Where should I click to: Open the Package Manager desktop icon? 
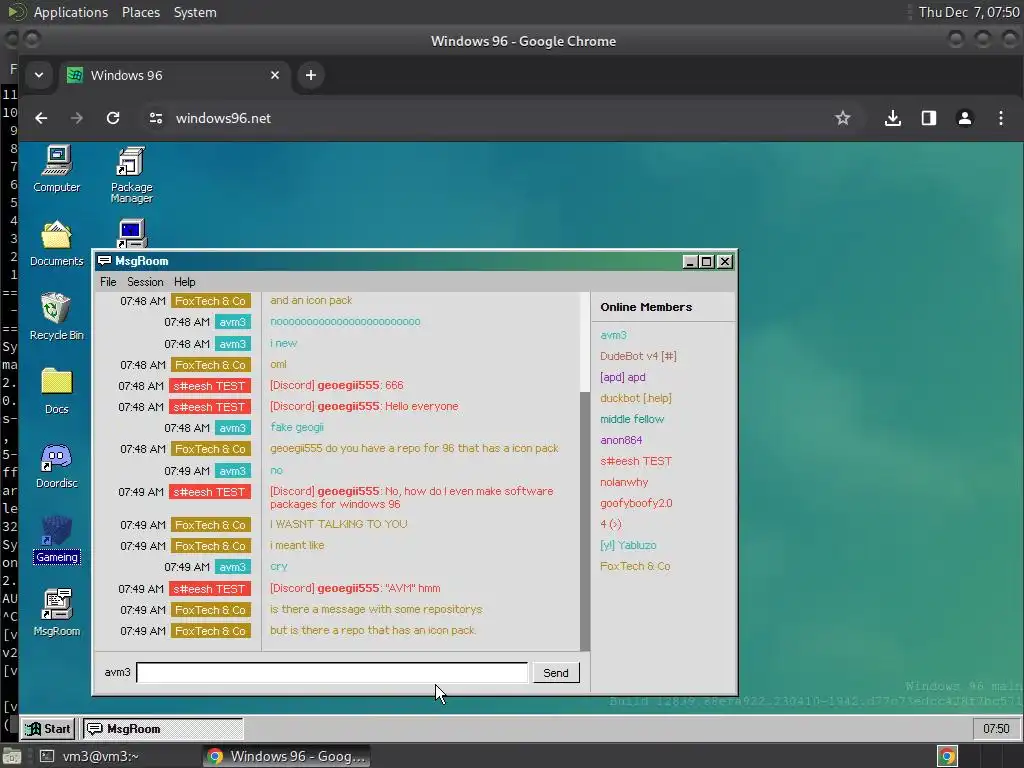coord(131,174)
